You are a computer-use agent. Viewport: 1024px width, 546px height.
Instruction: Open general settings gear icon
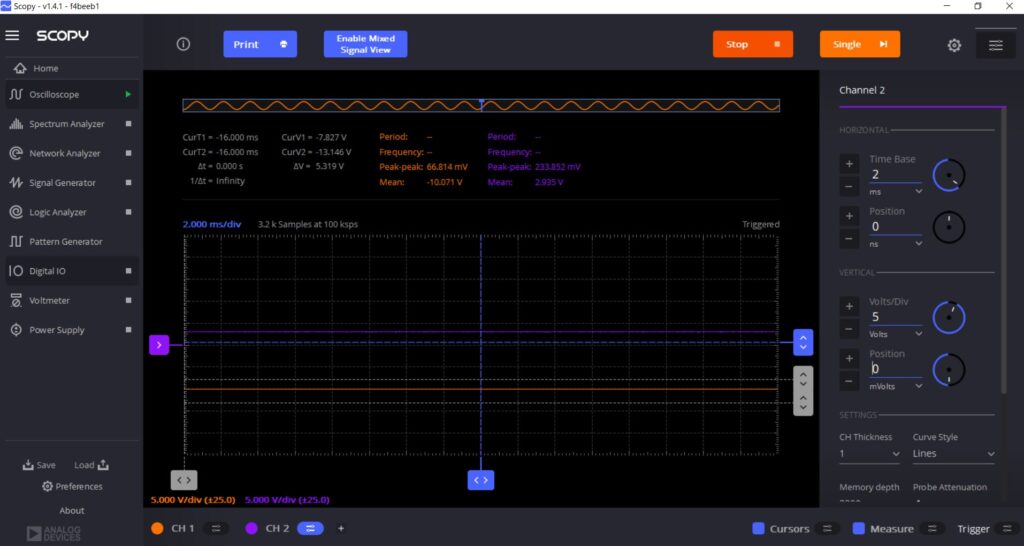point(954,45)
